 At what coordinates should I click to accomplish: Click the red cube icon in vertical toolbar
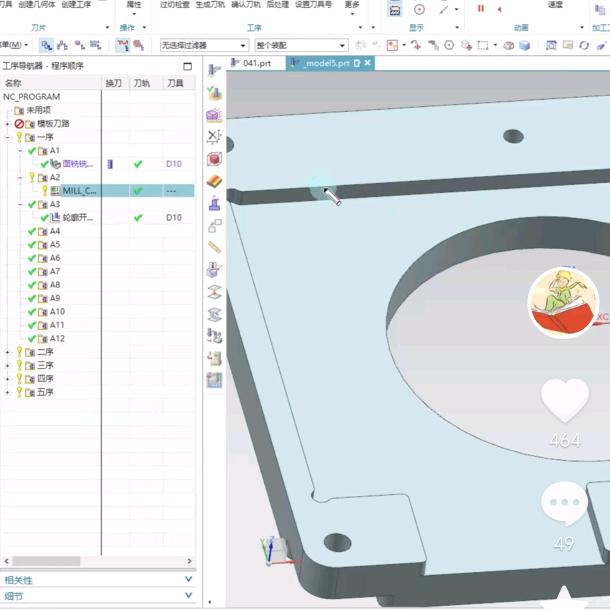tap(214, 159)
